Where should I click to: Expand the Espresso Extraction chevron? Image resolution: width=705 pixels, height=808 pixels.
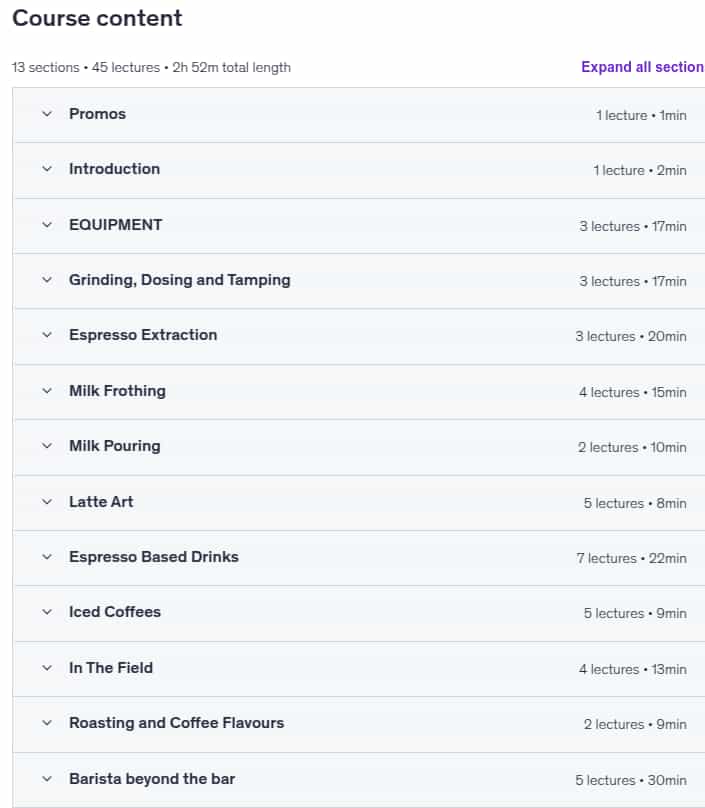(47, 335)
